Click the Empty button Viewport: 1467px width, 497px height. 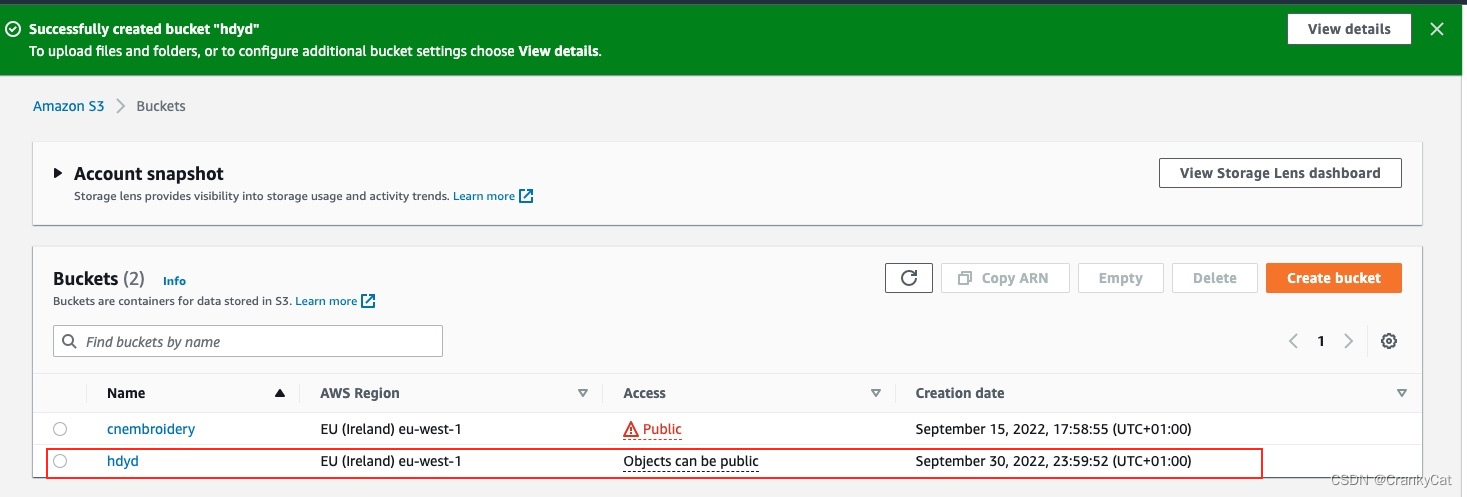pyautogui.click(x=1120, y=278)
